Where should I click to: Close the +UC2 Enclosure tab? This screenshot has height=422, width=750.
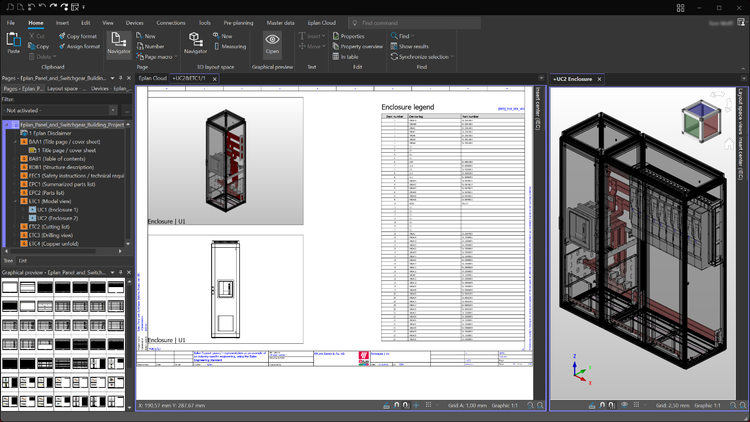point(599,79)
